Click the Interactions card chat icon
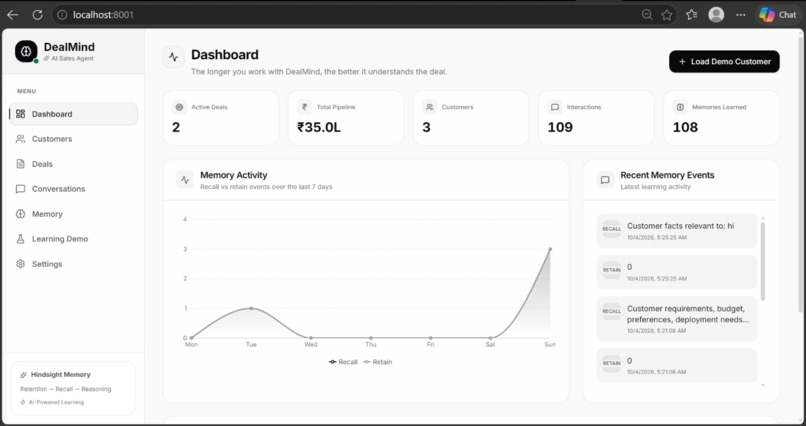 coord(555,107)
